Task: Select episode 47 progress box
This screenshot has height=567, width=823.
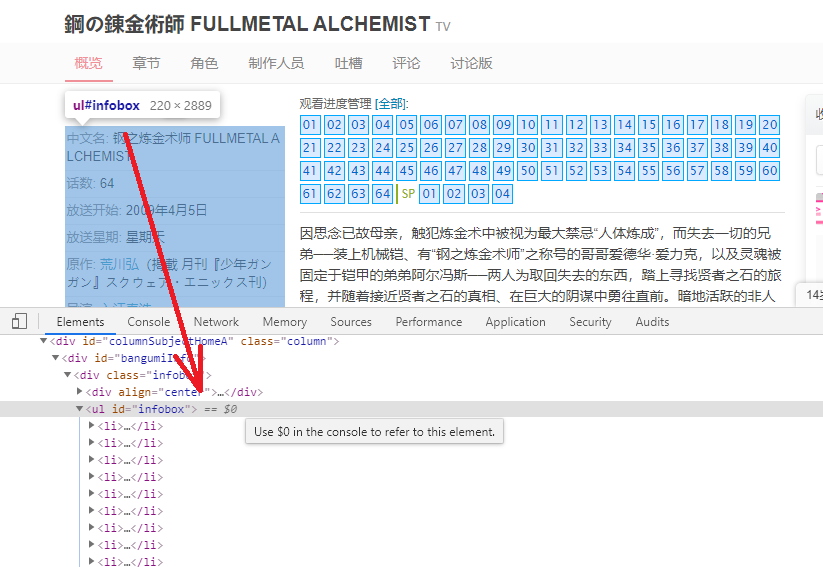Action: coord(455,171)
